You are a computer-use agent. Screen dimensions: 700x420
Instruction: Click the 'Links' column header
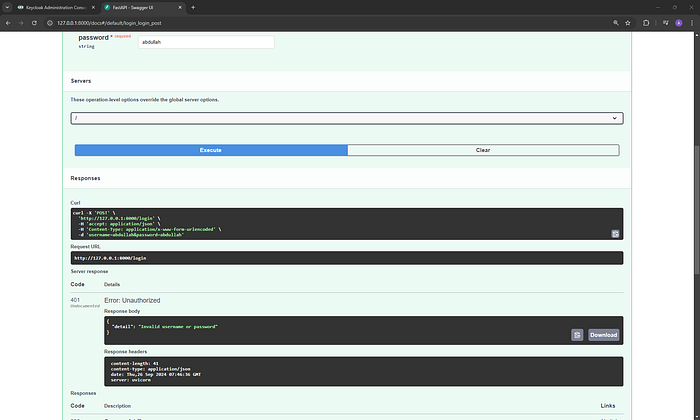pyautogui.click(x=608, y=406)
